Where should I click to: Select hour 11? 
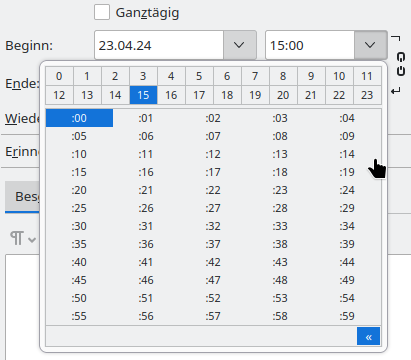pos(367,76)
